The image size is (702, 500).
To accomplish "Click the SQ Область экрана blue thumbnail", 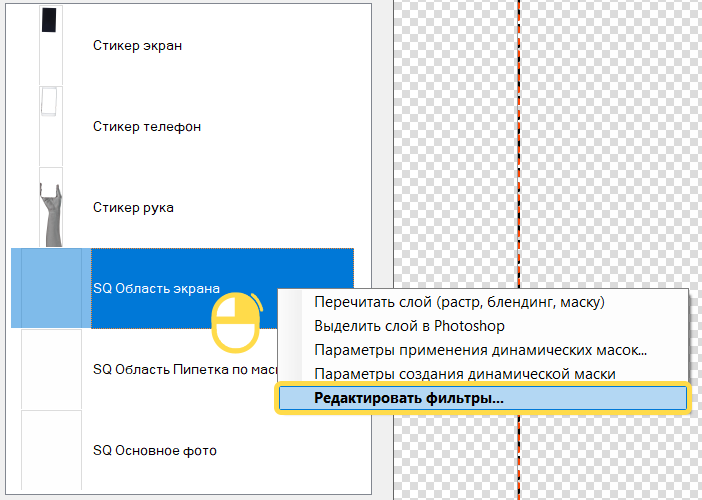I will coord(51,288).
